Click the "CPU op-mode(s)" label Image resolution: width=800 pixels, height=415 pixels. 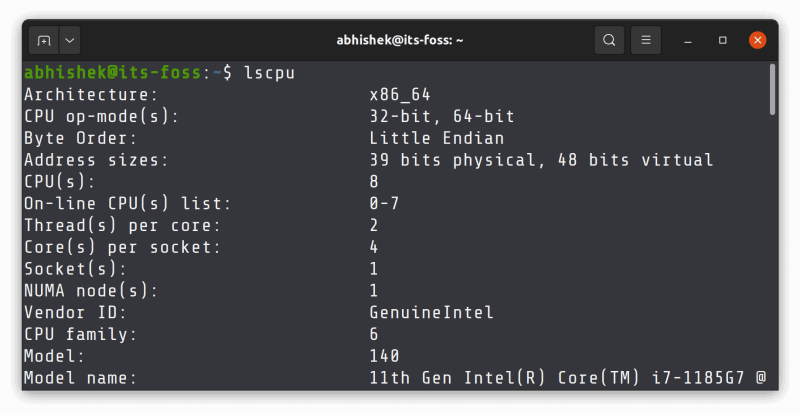[x=102, y=116]
